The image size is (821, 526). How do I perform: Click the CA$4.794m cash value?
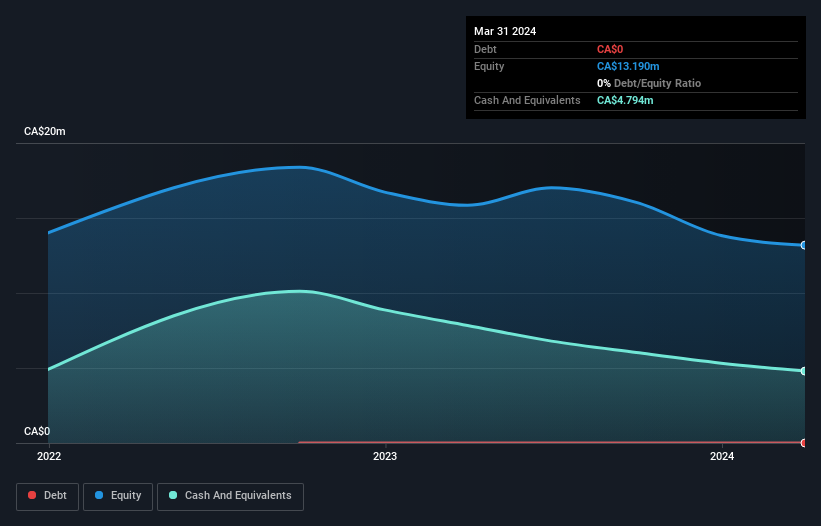pyautogui.click(x=625, y=100)
